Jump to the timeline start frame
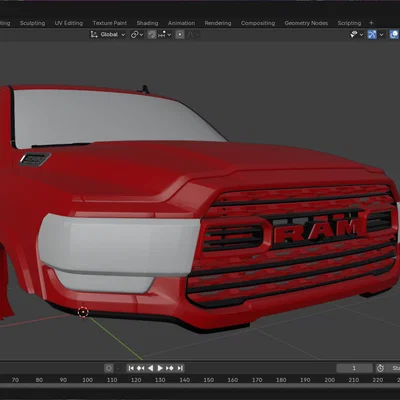Viewport: 400px width, 400px height. point(131,368)
